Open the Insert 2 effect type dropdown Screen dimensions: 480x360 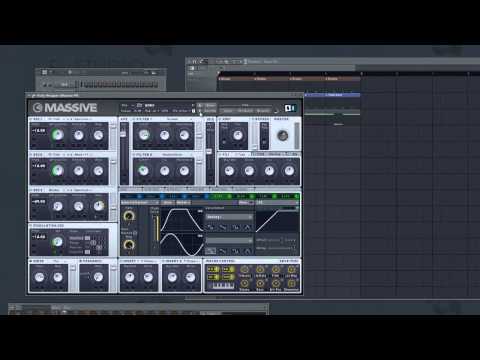pos(192,261)
